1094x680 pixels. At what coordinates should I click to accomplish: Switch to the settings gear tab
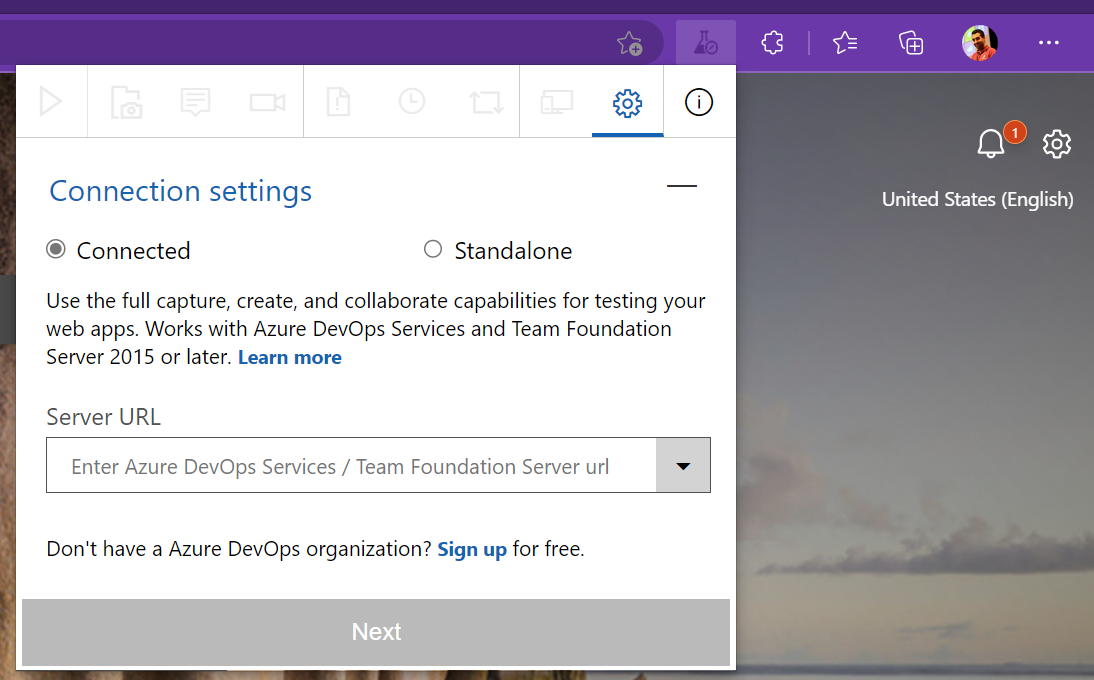point(627,102)
